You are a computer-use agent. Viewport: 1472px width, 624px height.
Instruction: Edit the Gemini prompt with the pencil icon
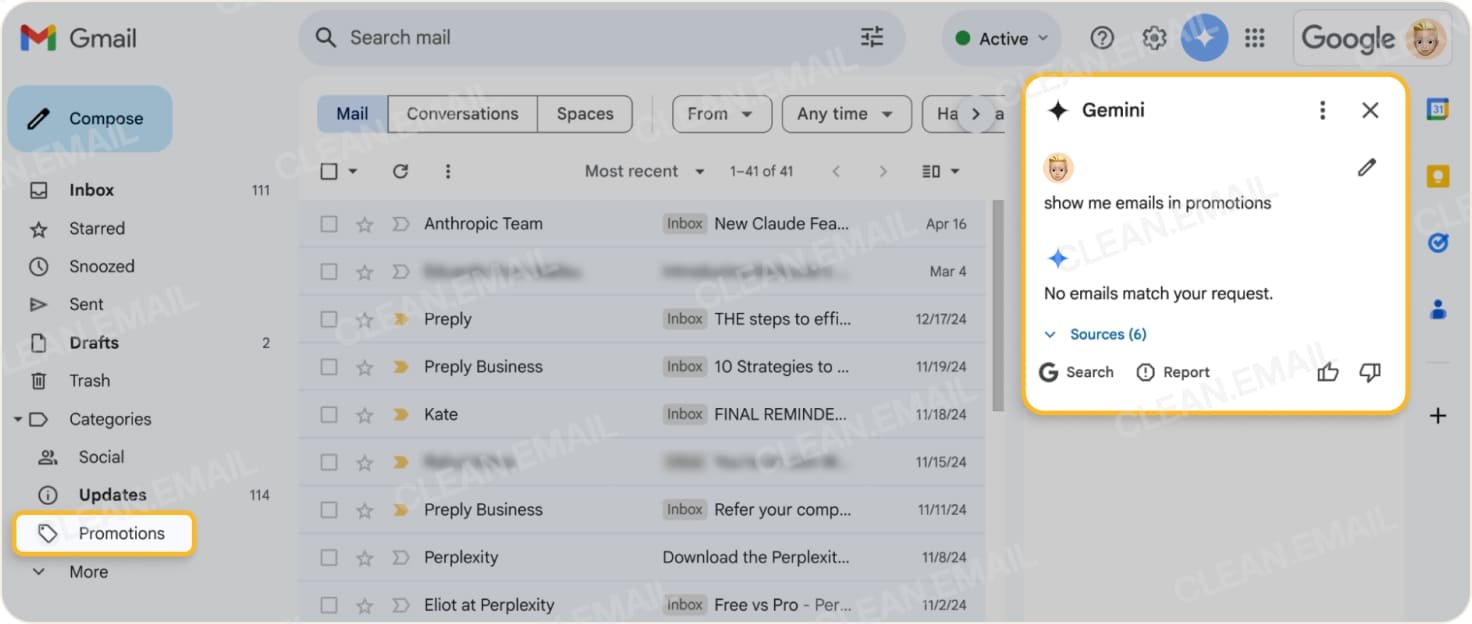tap(1367, 167)
